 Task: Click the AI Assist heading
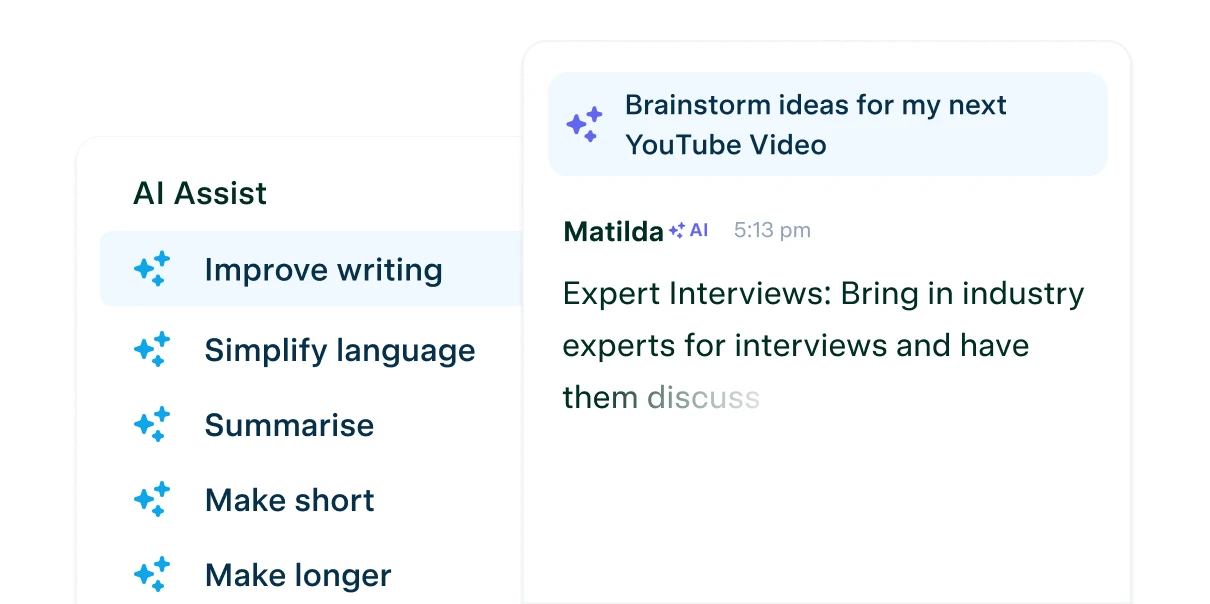tap(200, 193)
